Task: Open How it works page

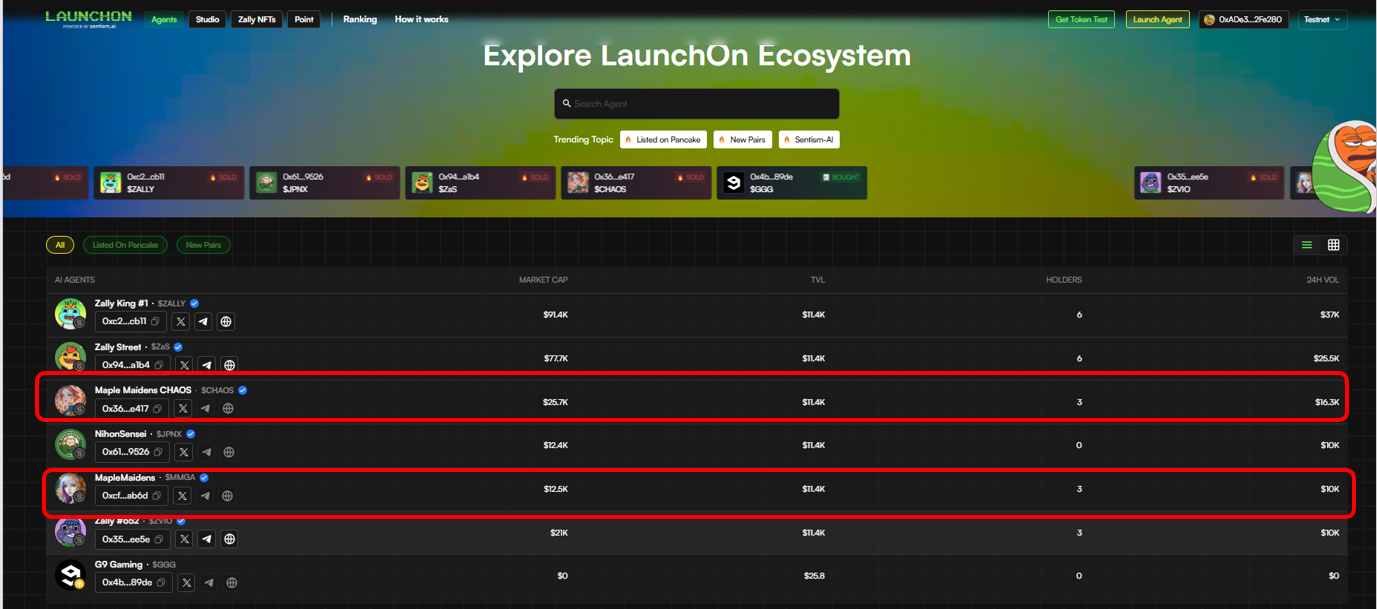Action: coord(421,19)
